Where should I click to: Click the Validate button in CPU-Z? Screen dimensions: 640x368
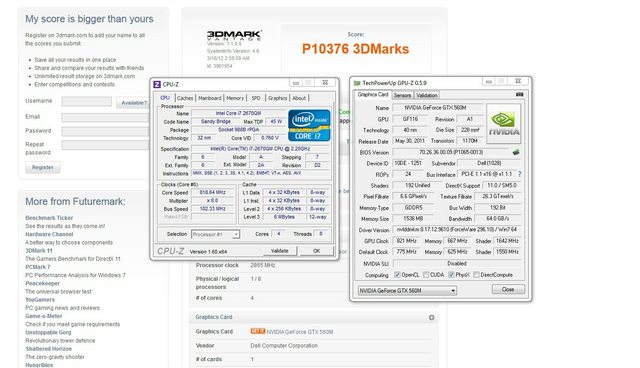tap(279, 251)
